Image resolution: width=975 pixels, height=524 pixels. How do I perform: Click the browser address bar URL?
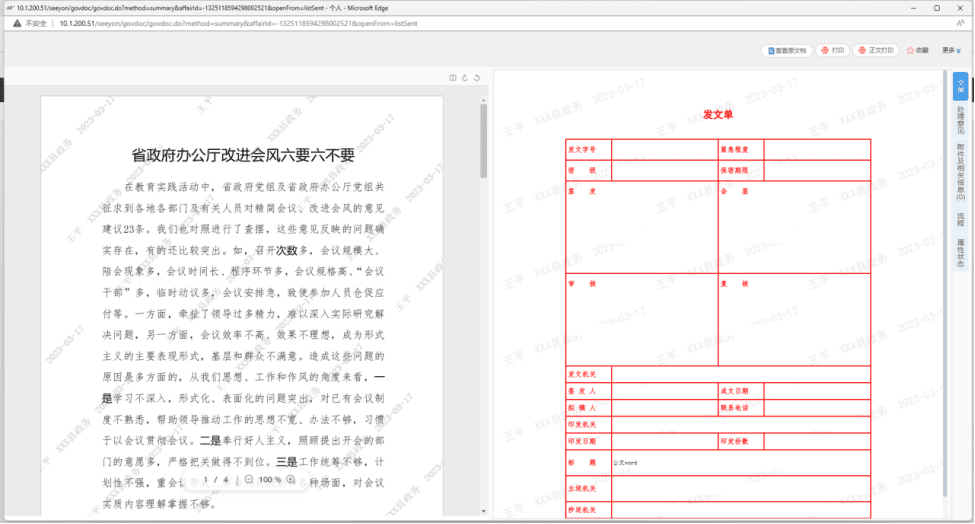[238, 24]
